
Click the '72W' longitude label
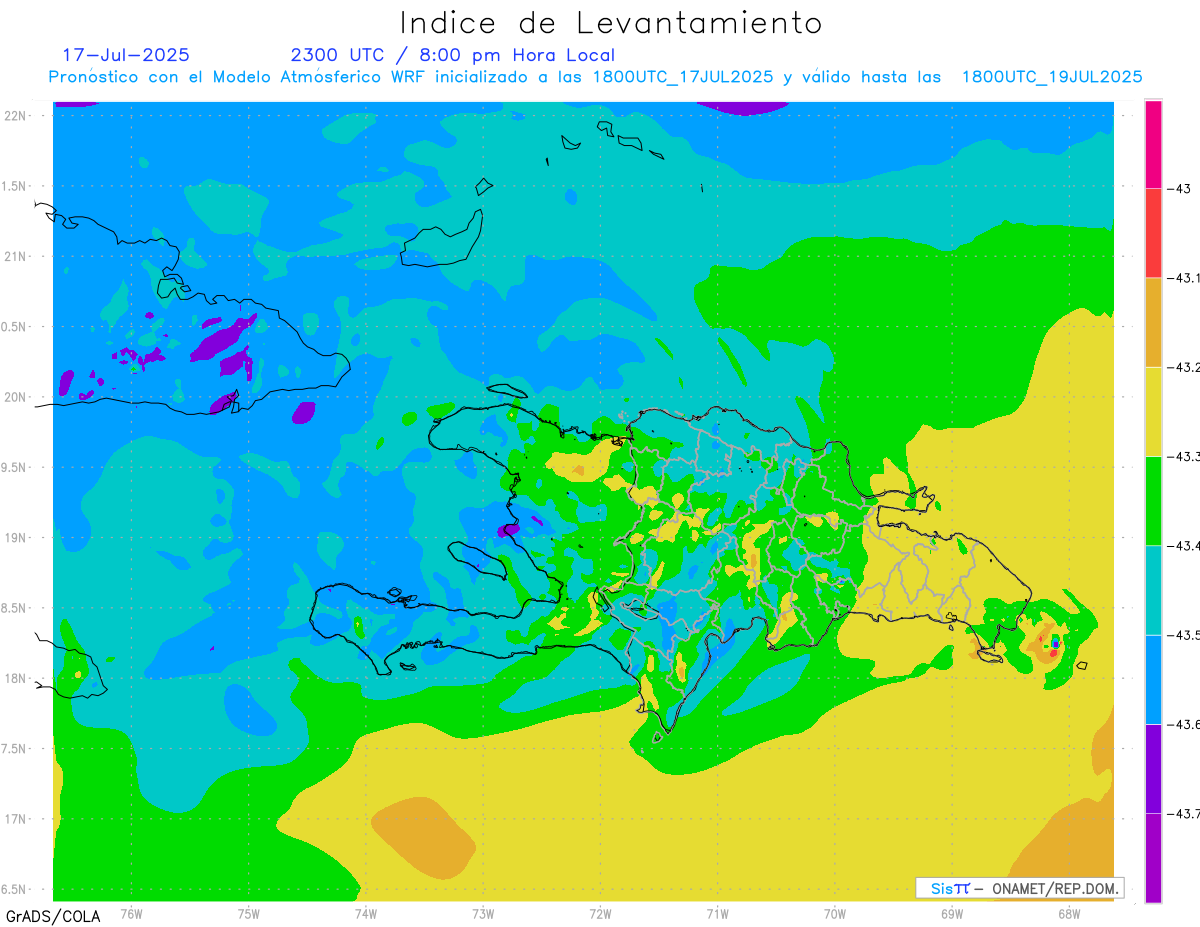[600, 914]
